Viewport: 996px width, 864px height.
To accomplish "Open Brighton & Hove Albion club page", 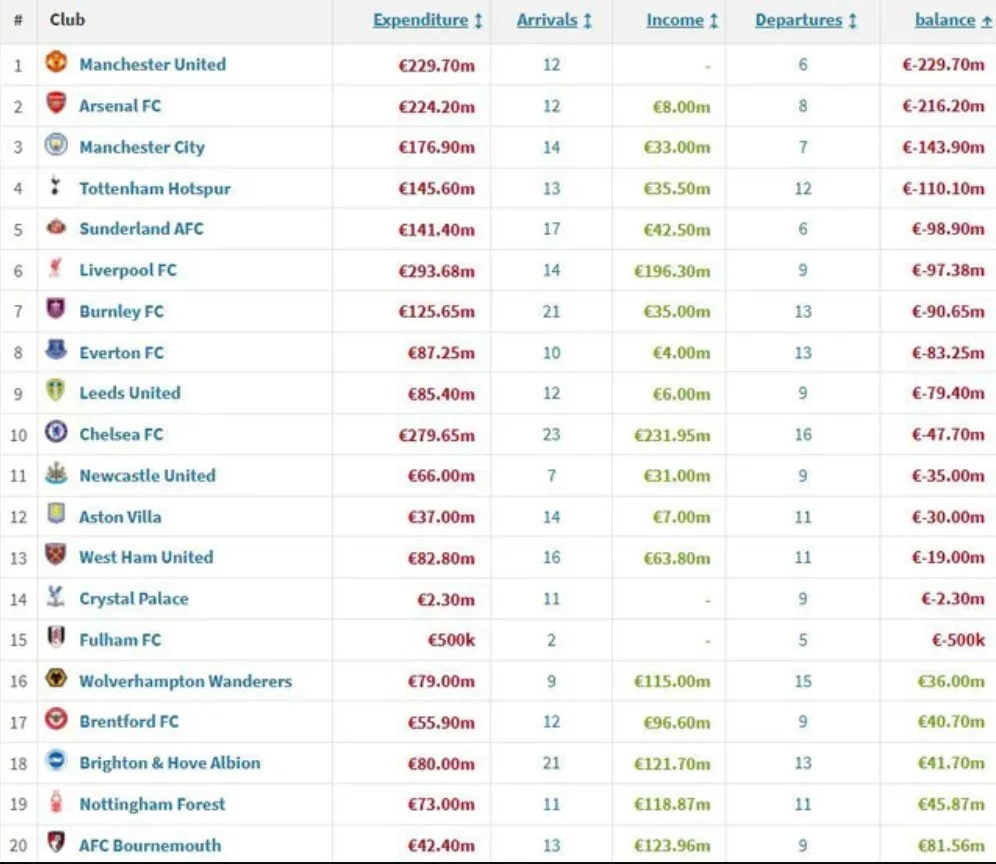I will pos(169,763).
